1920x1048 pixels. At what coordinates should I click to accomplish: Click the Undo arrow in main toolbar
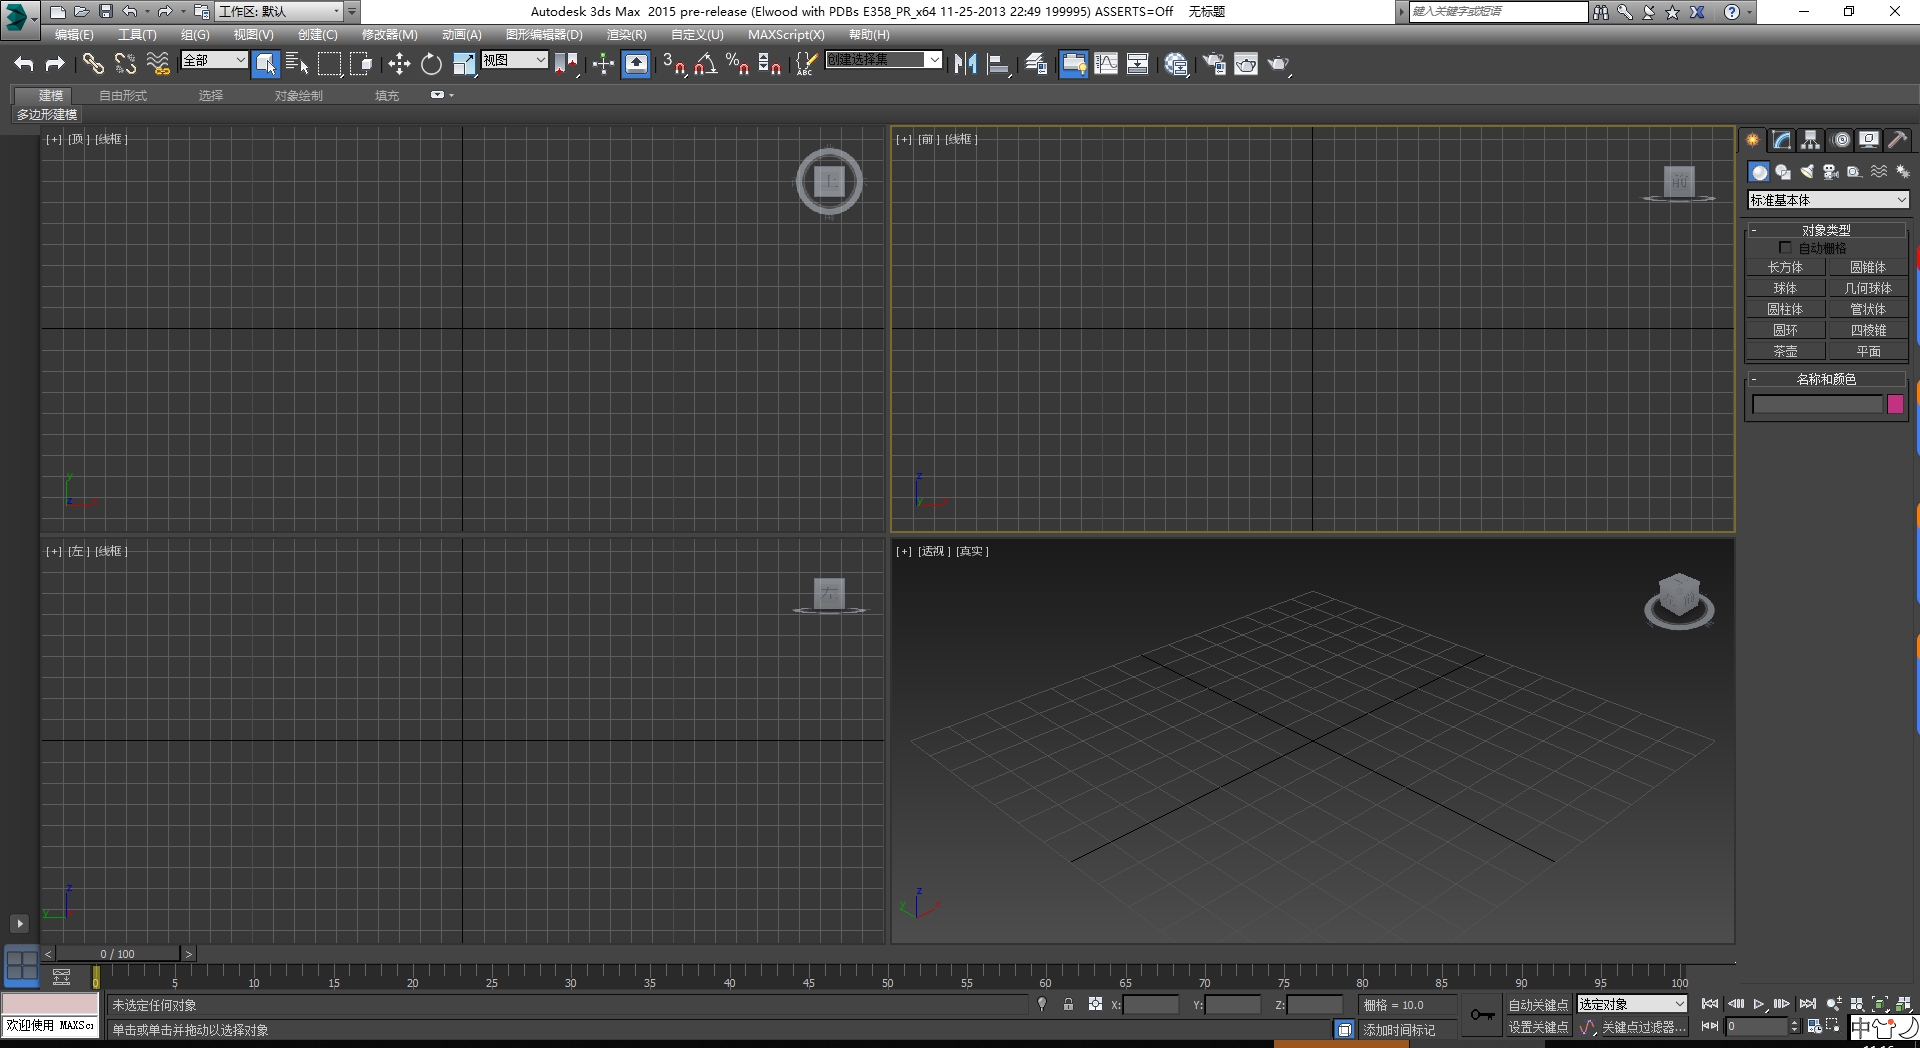24,64
